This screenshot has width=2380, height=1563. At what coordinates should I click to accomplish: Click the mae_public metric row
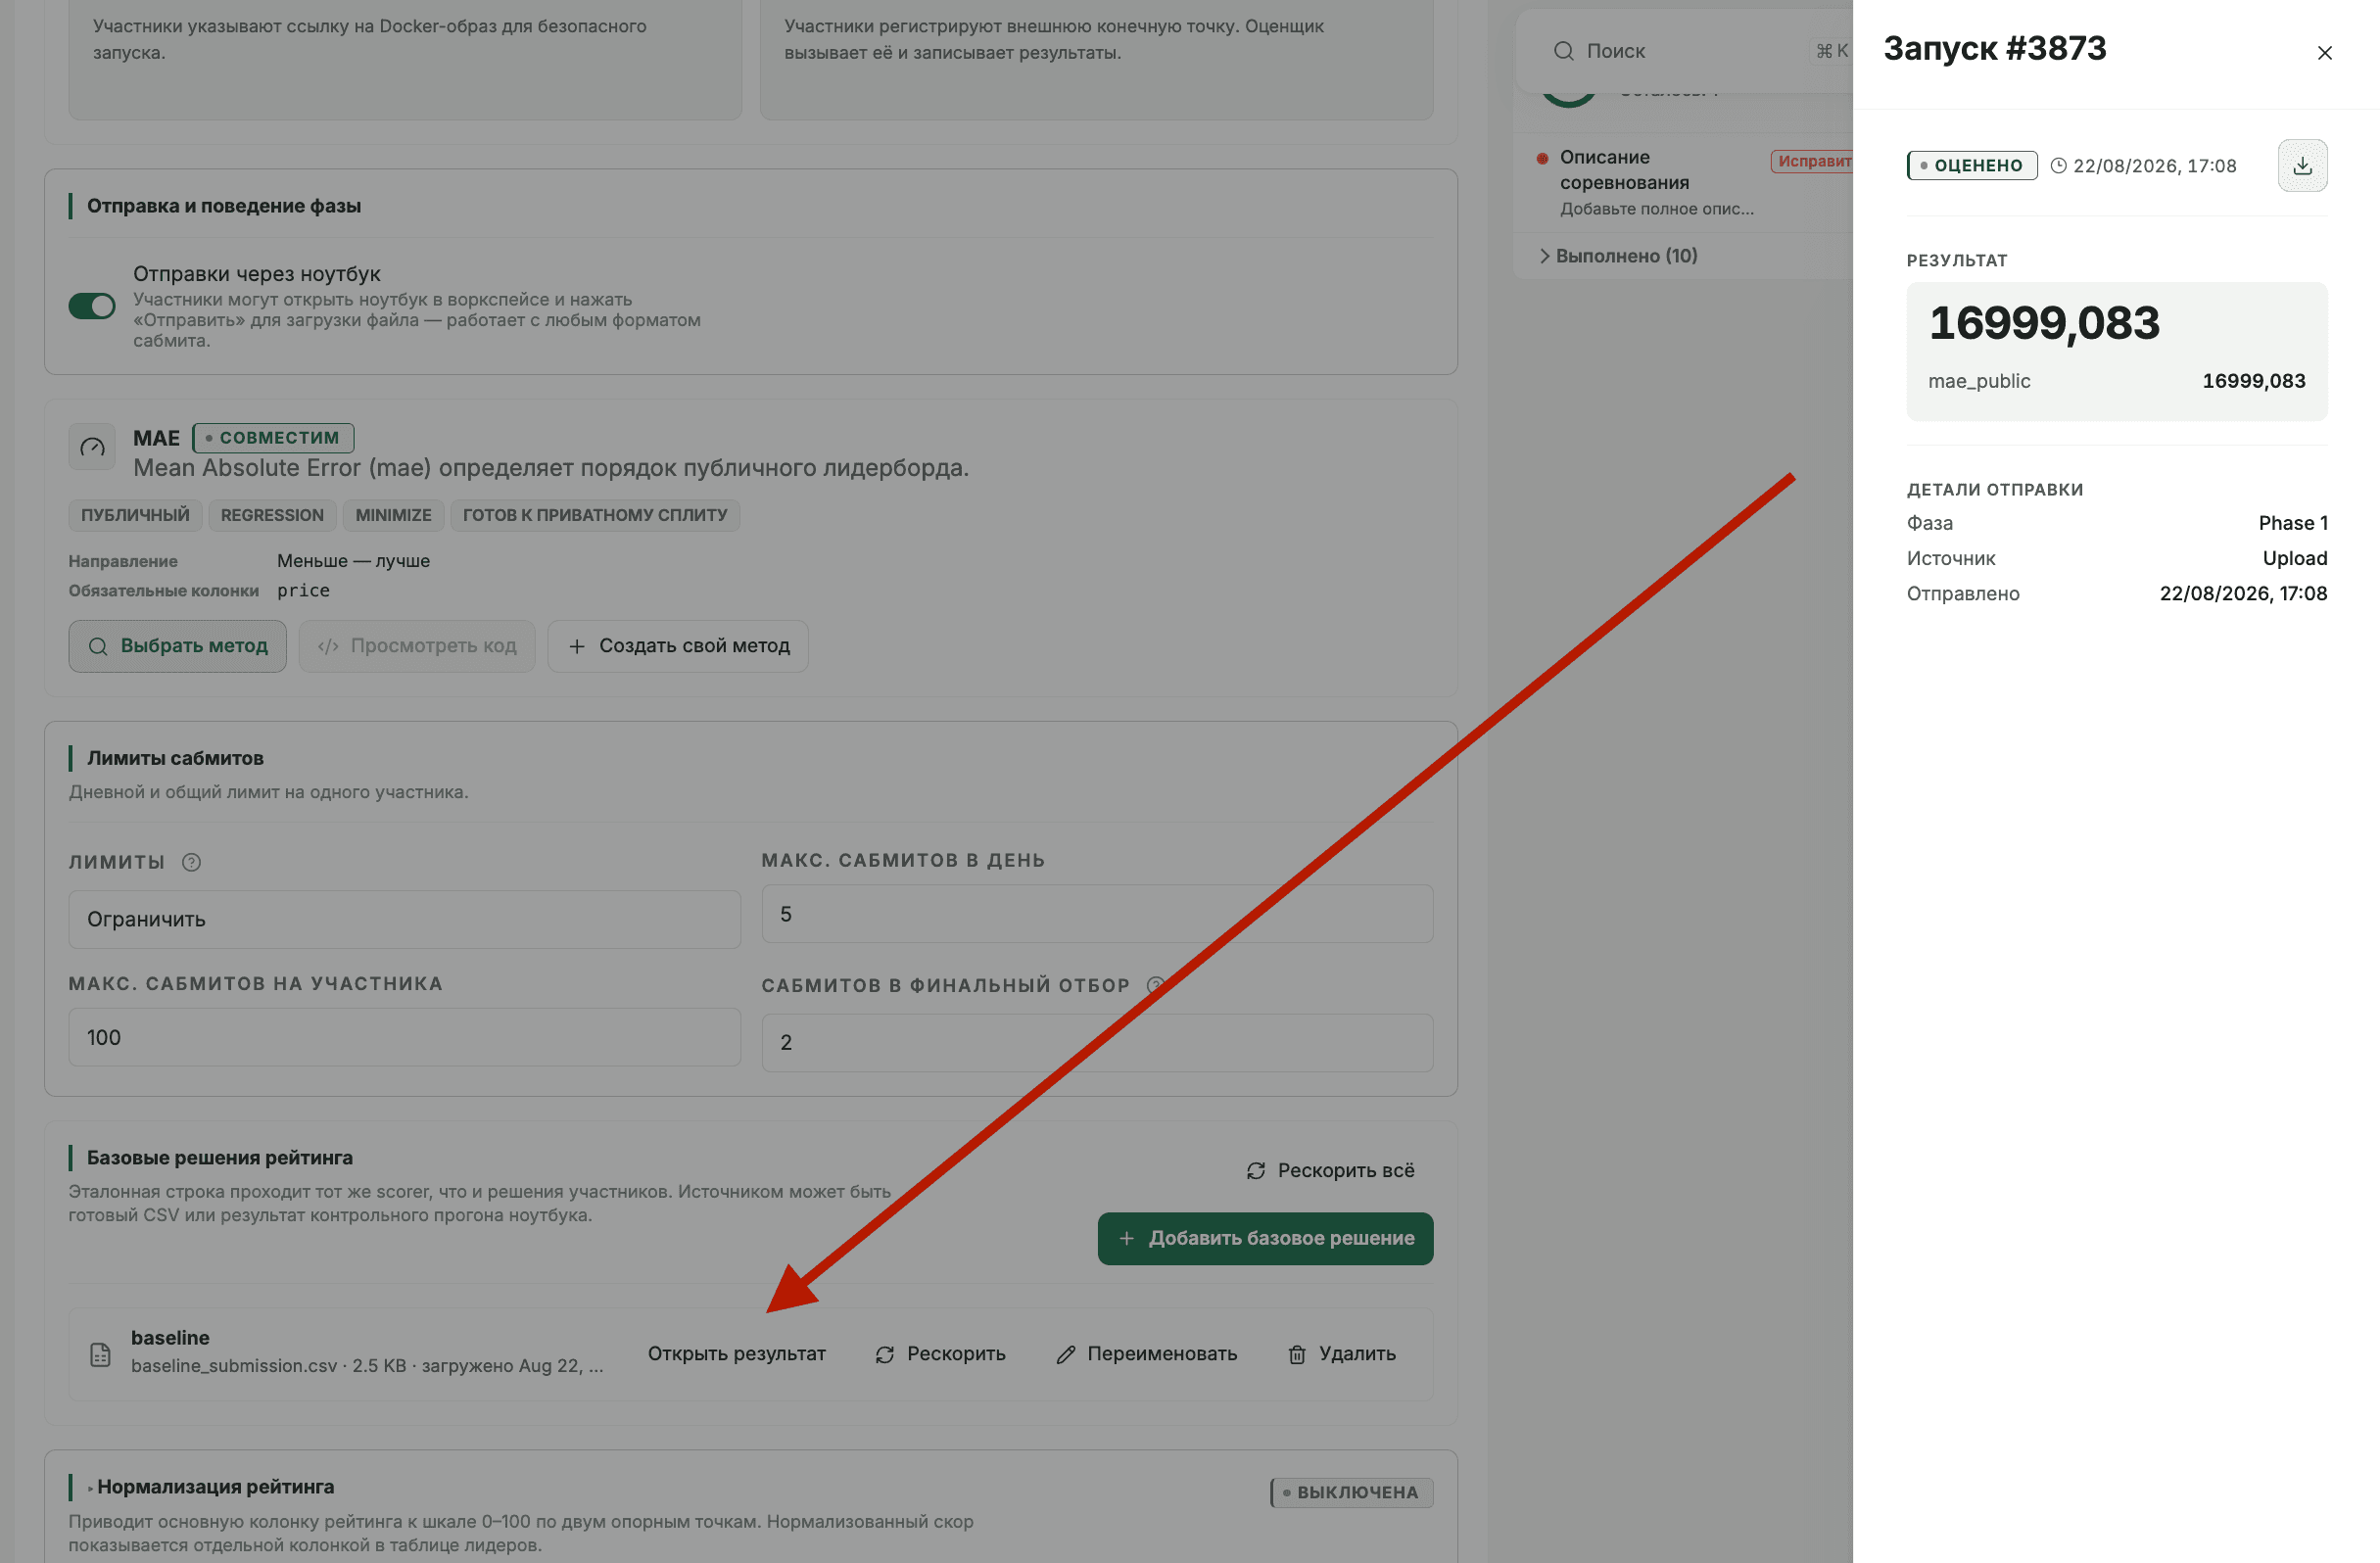tap(2116, 381)
